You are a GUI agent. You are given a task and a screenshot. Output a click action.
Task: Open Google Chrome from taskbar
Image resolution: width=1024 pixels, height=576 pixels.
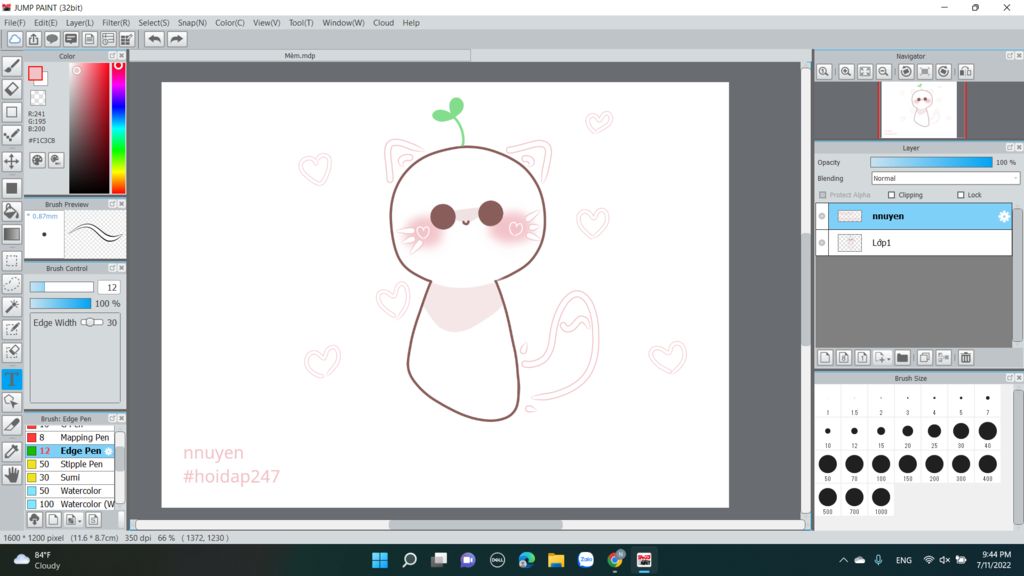(615, 560)
